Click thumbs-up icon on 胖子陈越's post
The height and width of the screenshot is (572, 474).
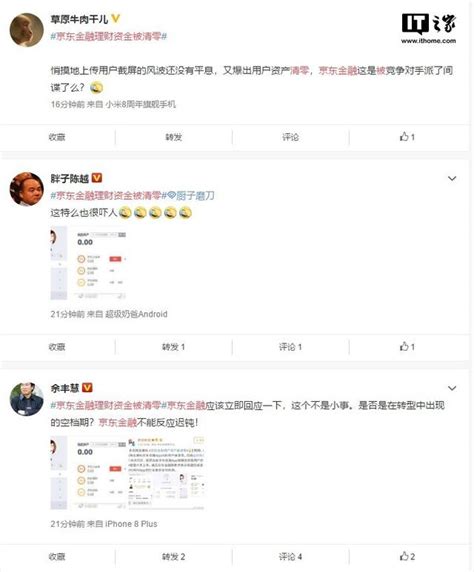tap(404, 346)
